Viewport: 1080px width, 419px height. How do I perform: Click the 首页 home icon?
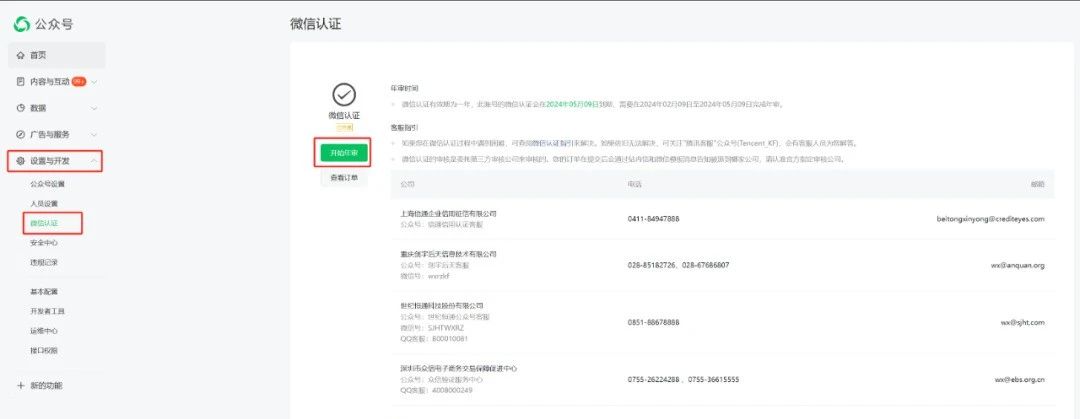coord(20,55)
